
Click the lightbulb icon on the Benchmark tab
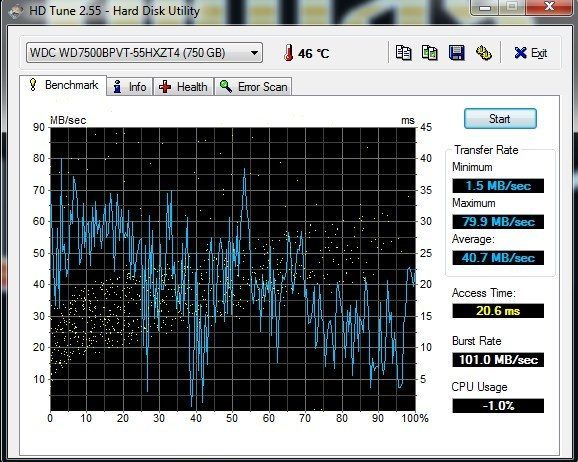point(33,85)
